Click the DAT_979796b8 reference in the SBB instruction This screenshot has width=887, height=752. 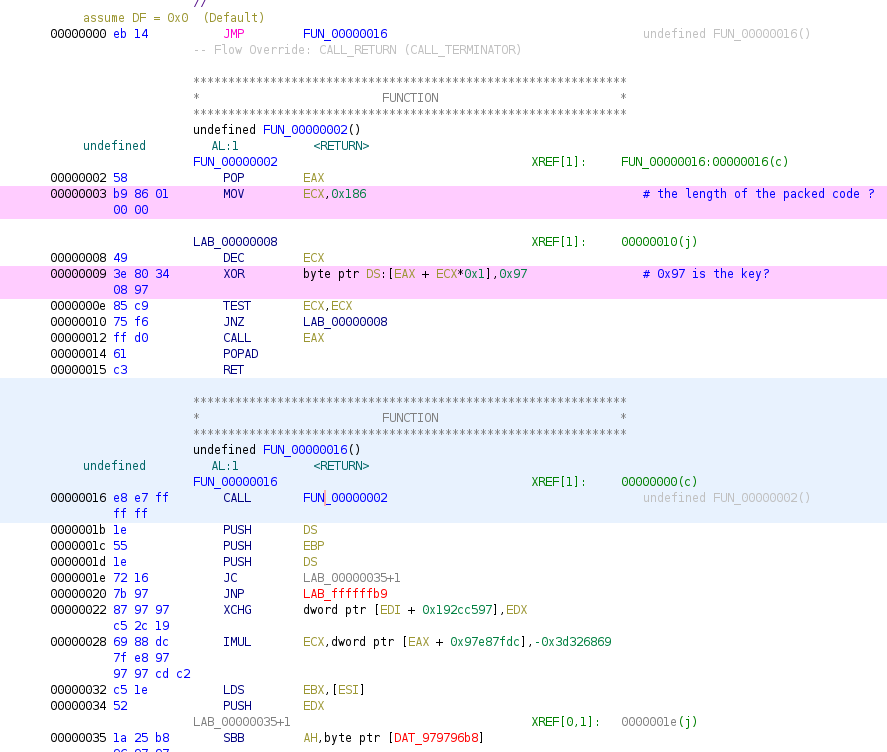(x=439, y=738)
